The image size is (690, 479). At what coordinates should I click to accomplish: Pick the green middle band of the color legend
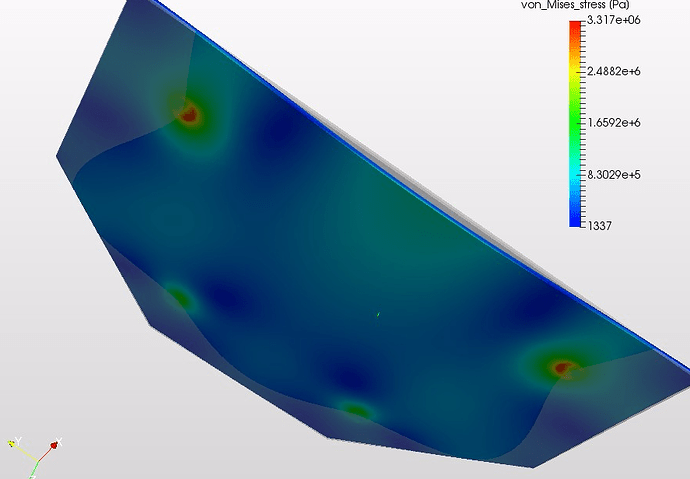click(x=575, y=119)
